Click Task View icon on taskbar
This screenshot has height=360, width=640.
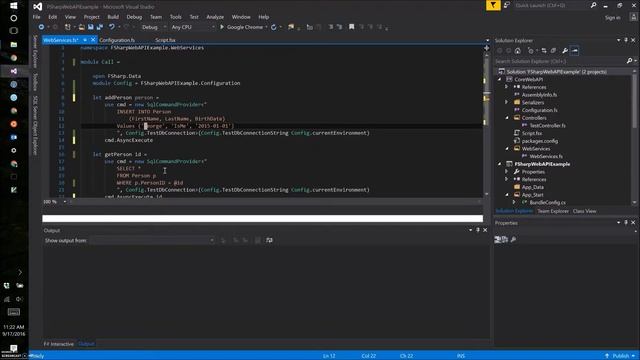click(x=13, y=31)
